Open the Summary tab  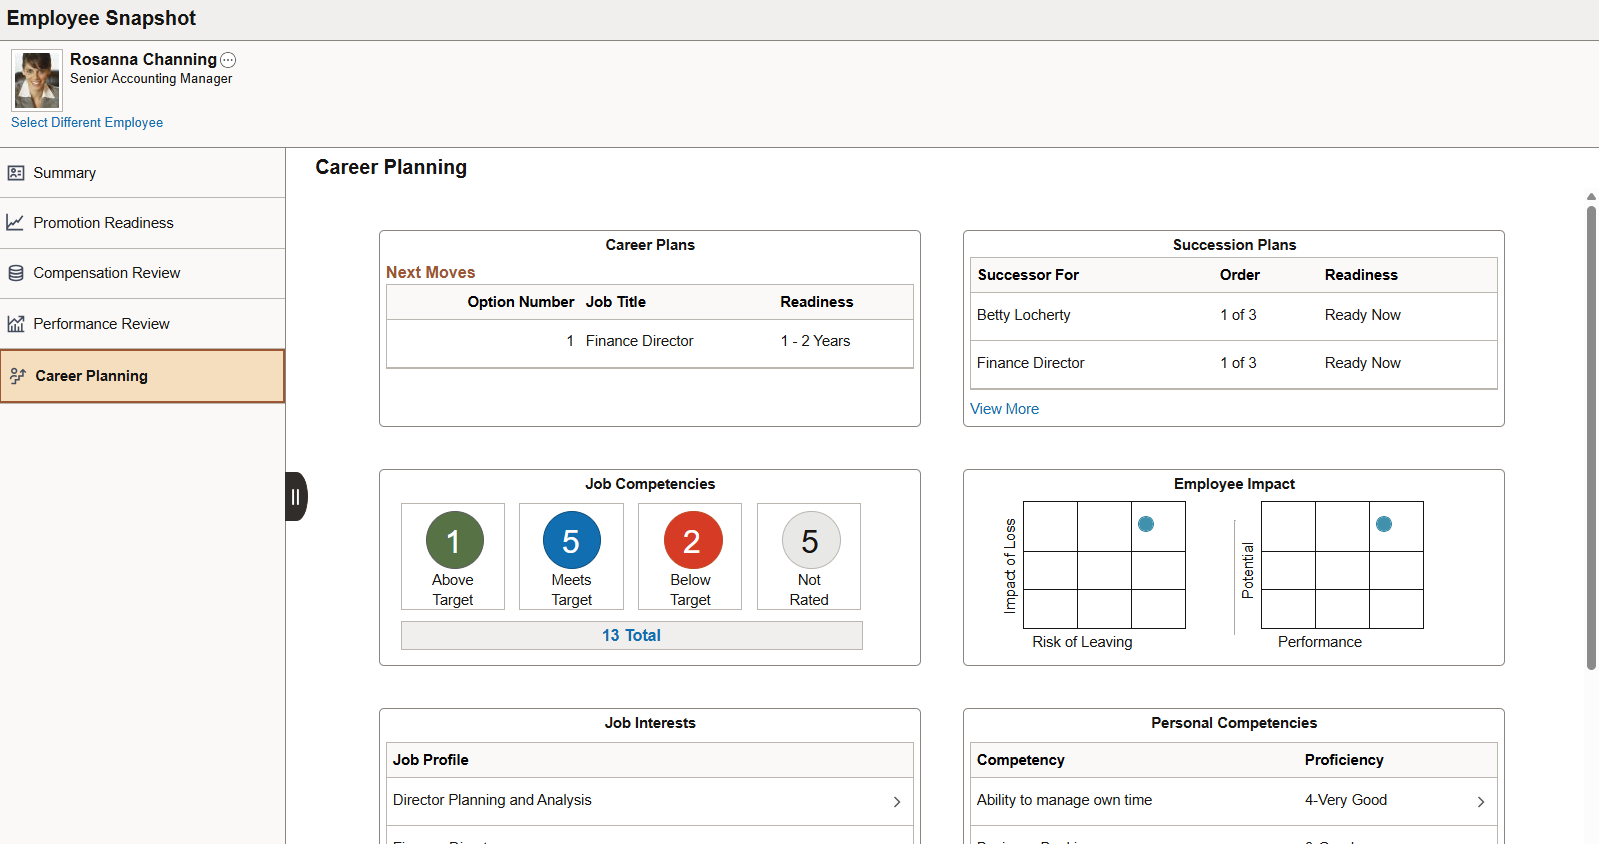[143, 173]
